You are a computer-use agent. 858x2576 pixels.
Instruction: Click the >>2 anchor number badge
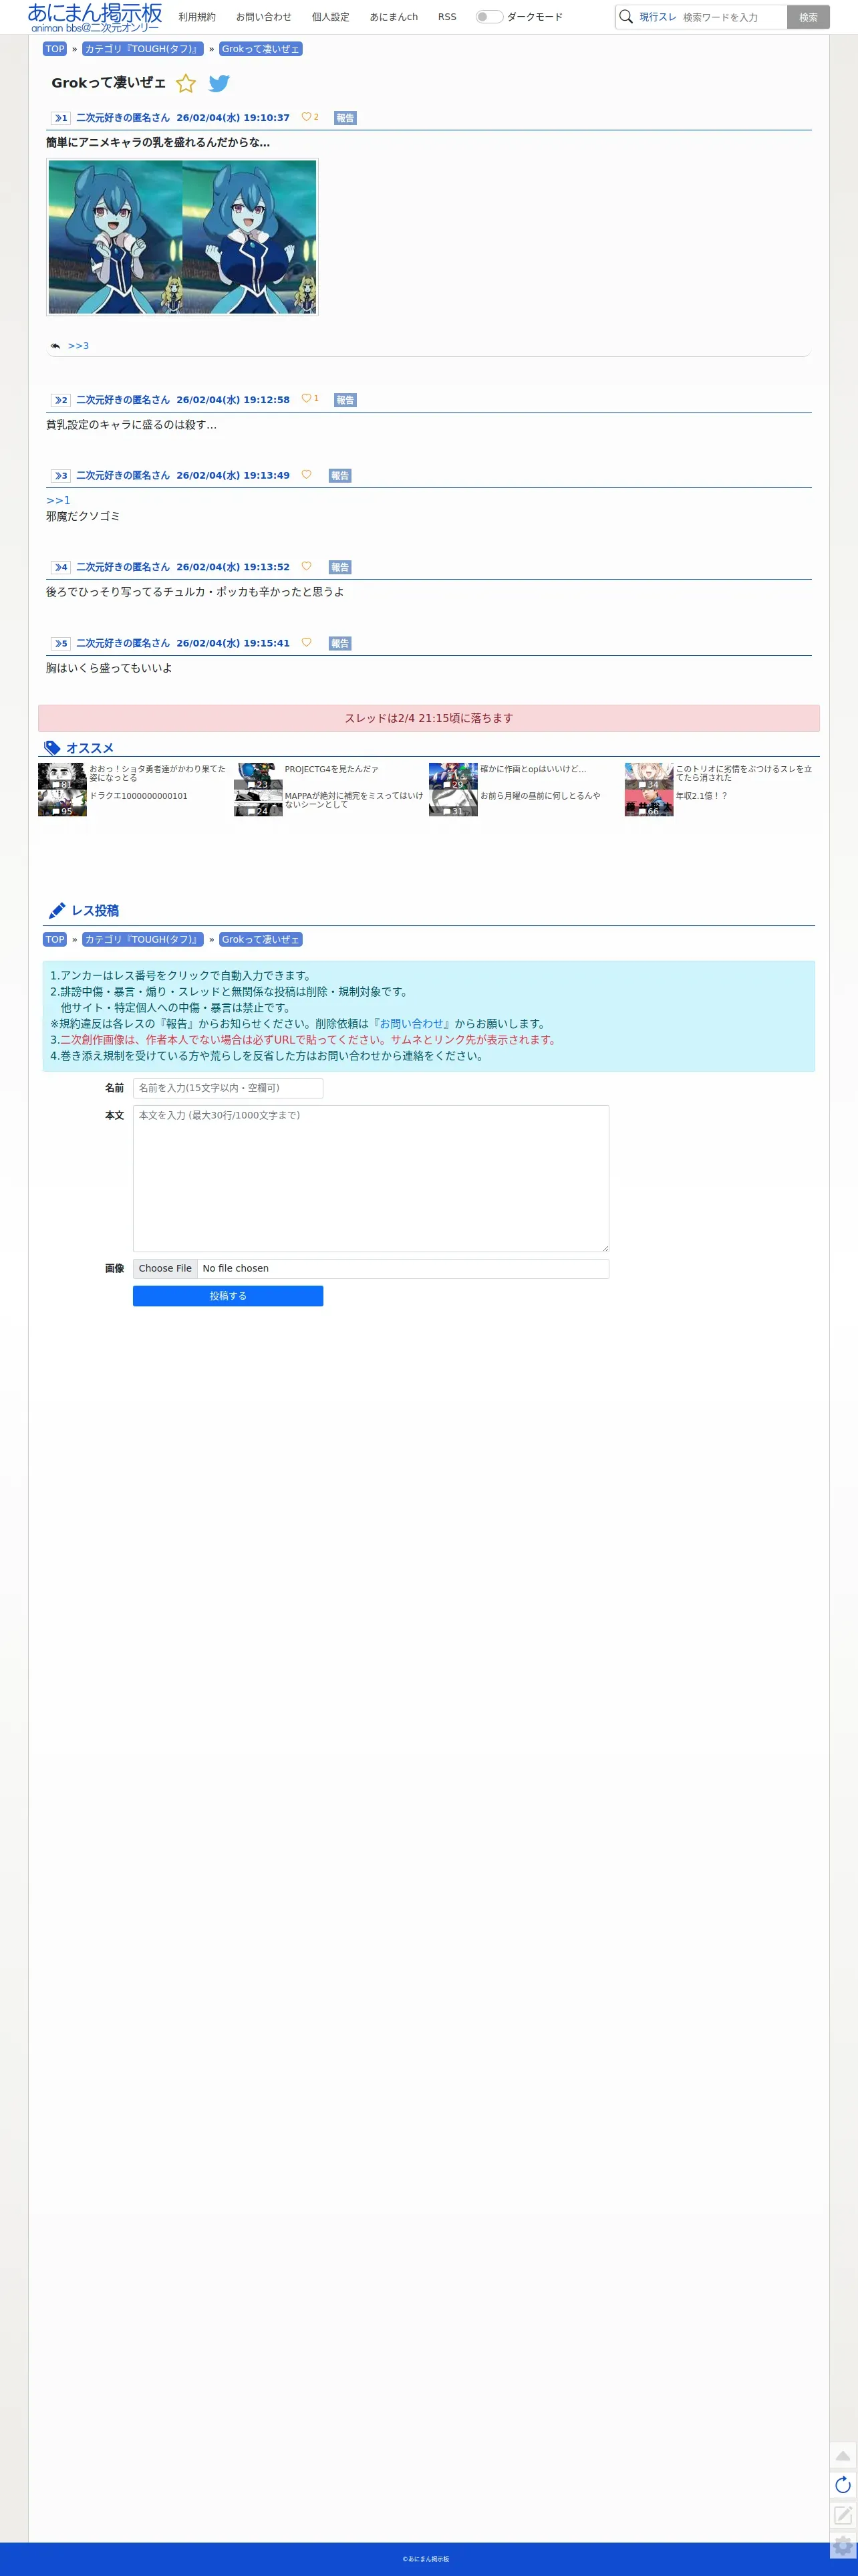click(x=61, y=400)
